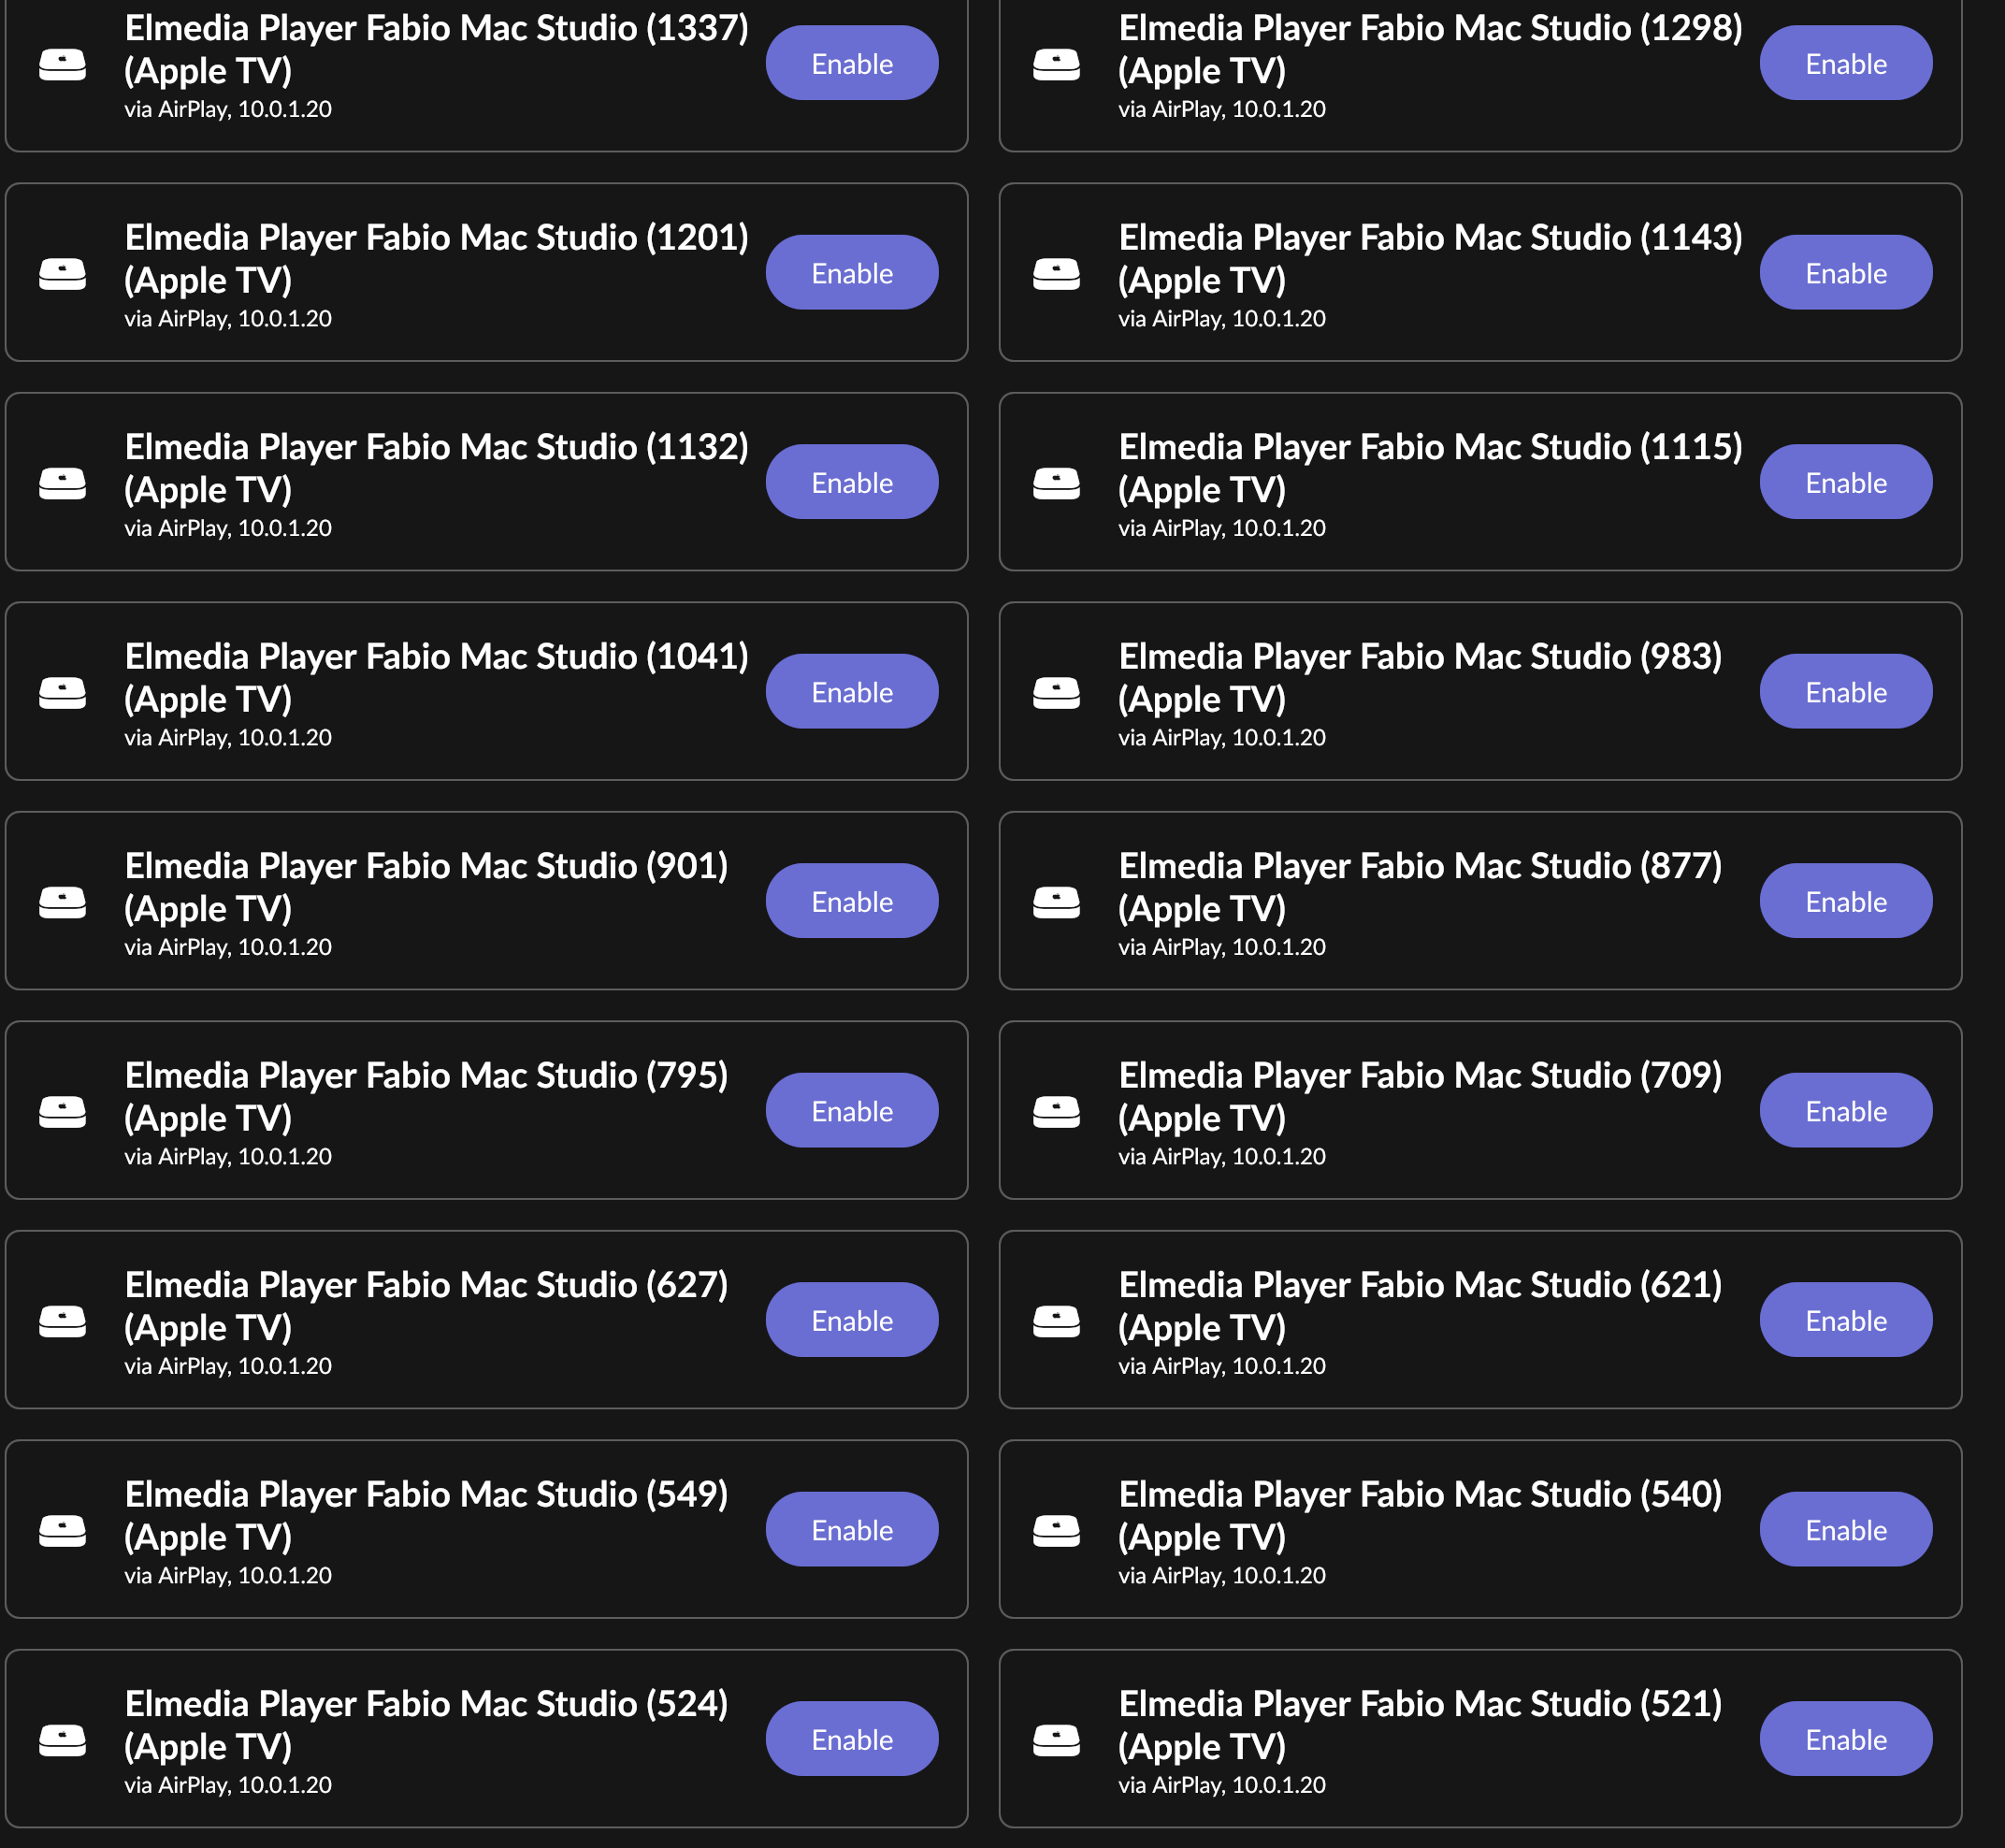
Task: Click the Apple TV icon for device (621)
Action: click(1056, 1322)
